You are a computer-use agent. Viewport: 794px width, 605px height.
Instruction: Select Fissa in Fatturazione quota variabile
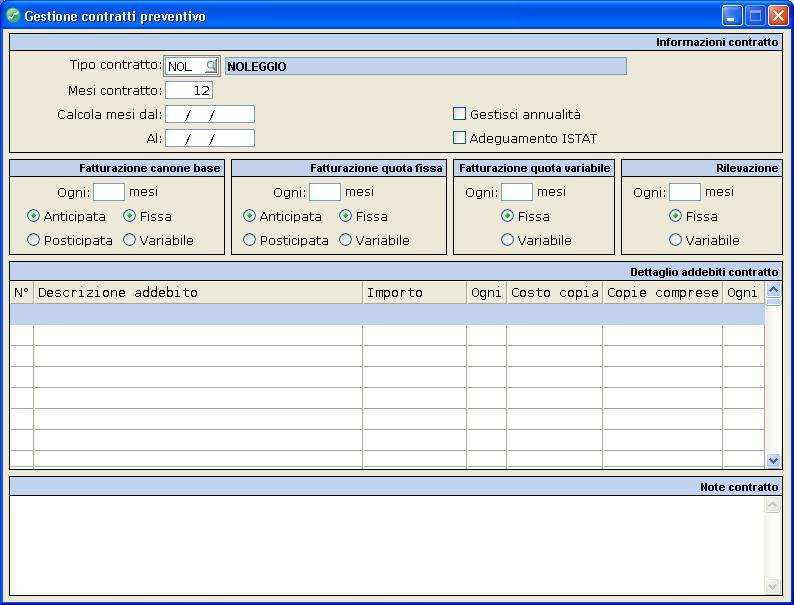pos(507,216)
